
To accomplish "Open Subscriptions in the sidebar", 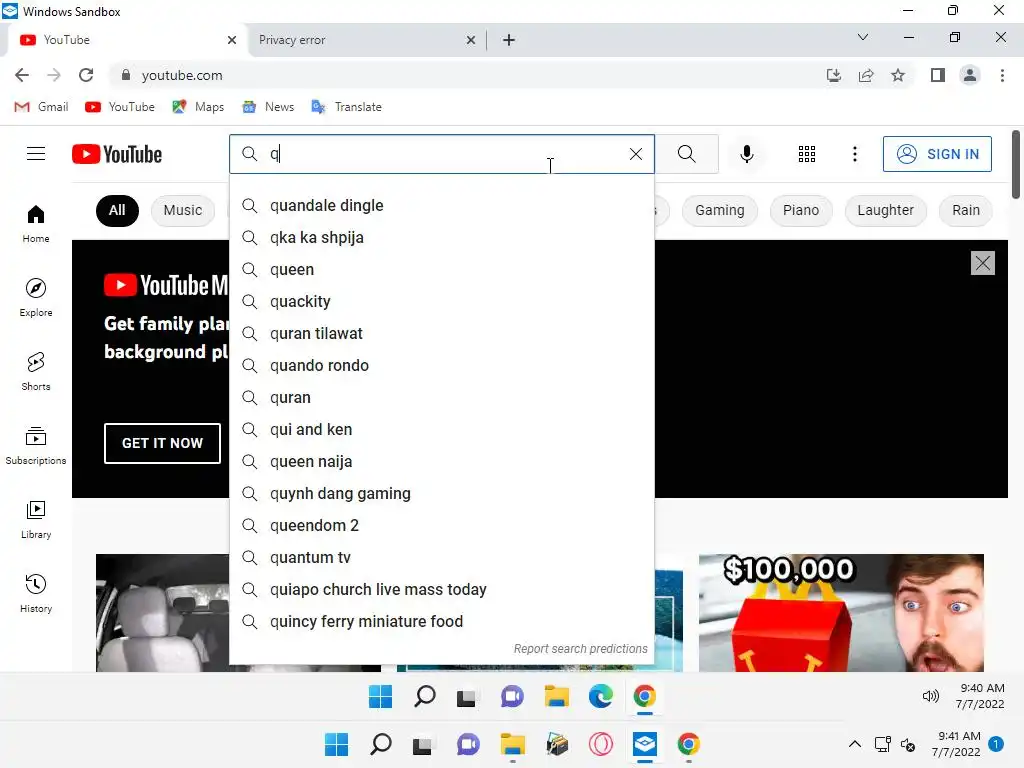I will click(36, 445).
